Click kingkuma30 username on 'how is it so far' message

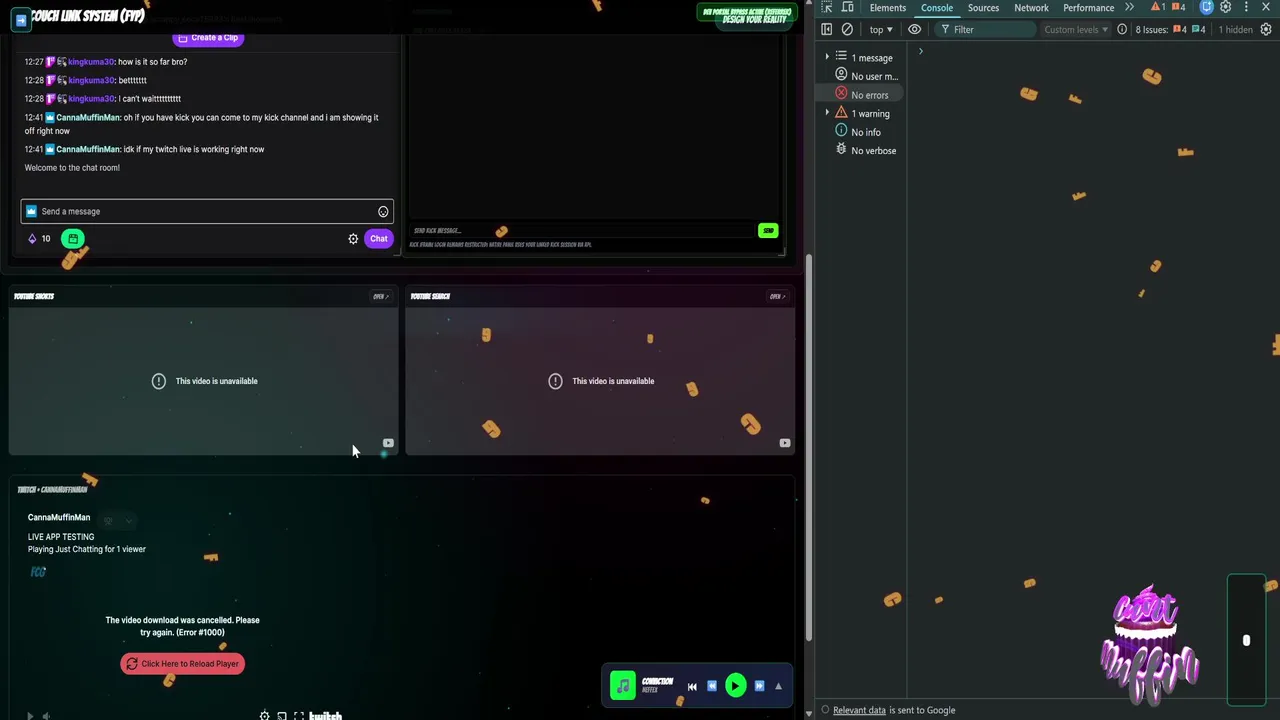(x=91, y=62)
